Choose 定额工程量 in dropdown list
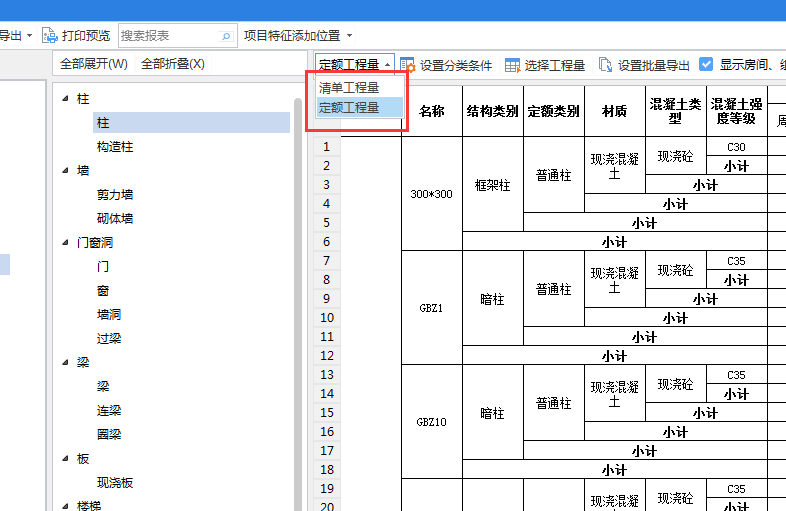Viewport: 786px width, 511px height. pyautogui.click(x=359, y=107)
